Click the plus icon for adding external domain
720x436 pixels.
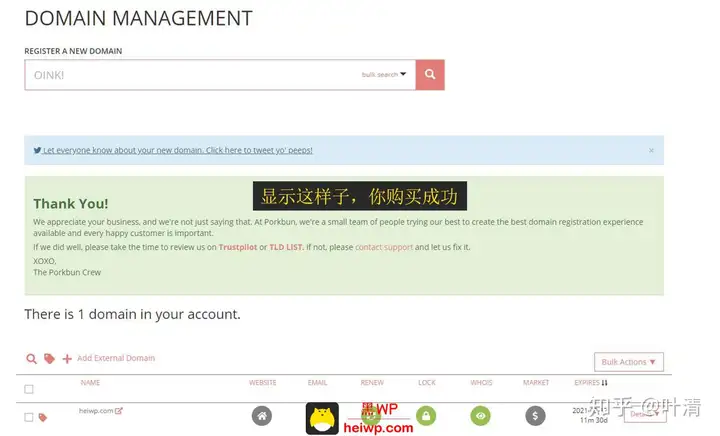point(67,359)
